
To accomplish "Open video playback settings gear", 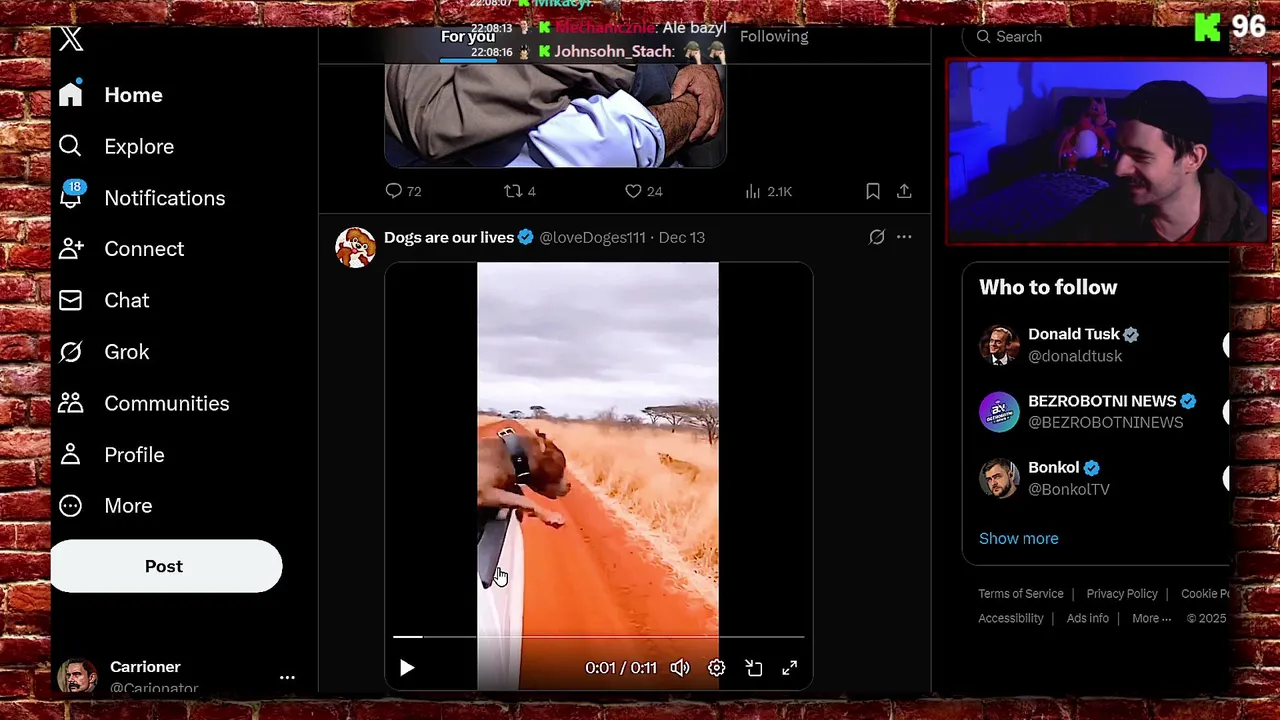I will pyautogui.click(x=717, y=668).
